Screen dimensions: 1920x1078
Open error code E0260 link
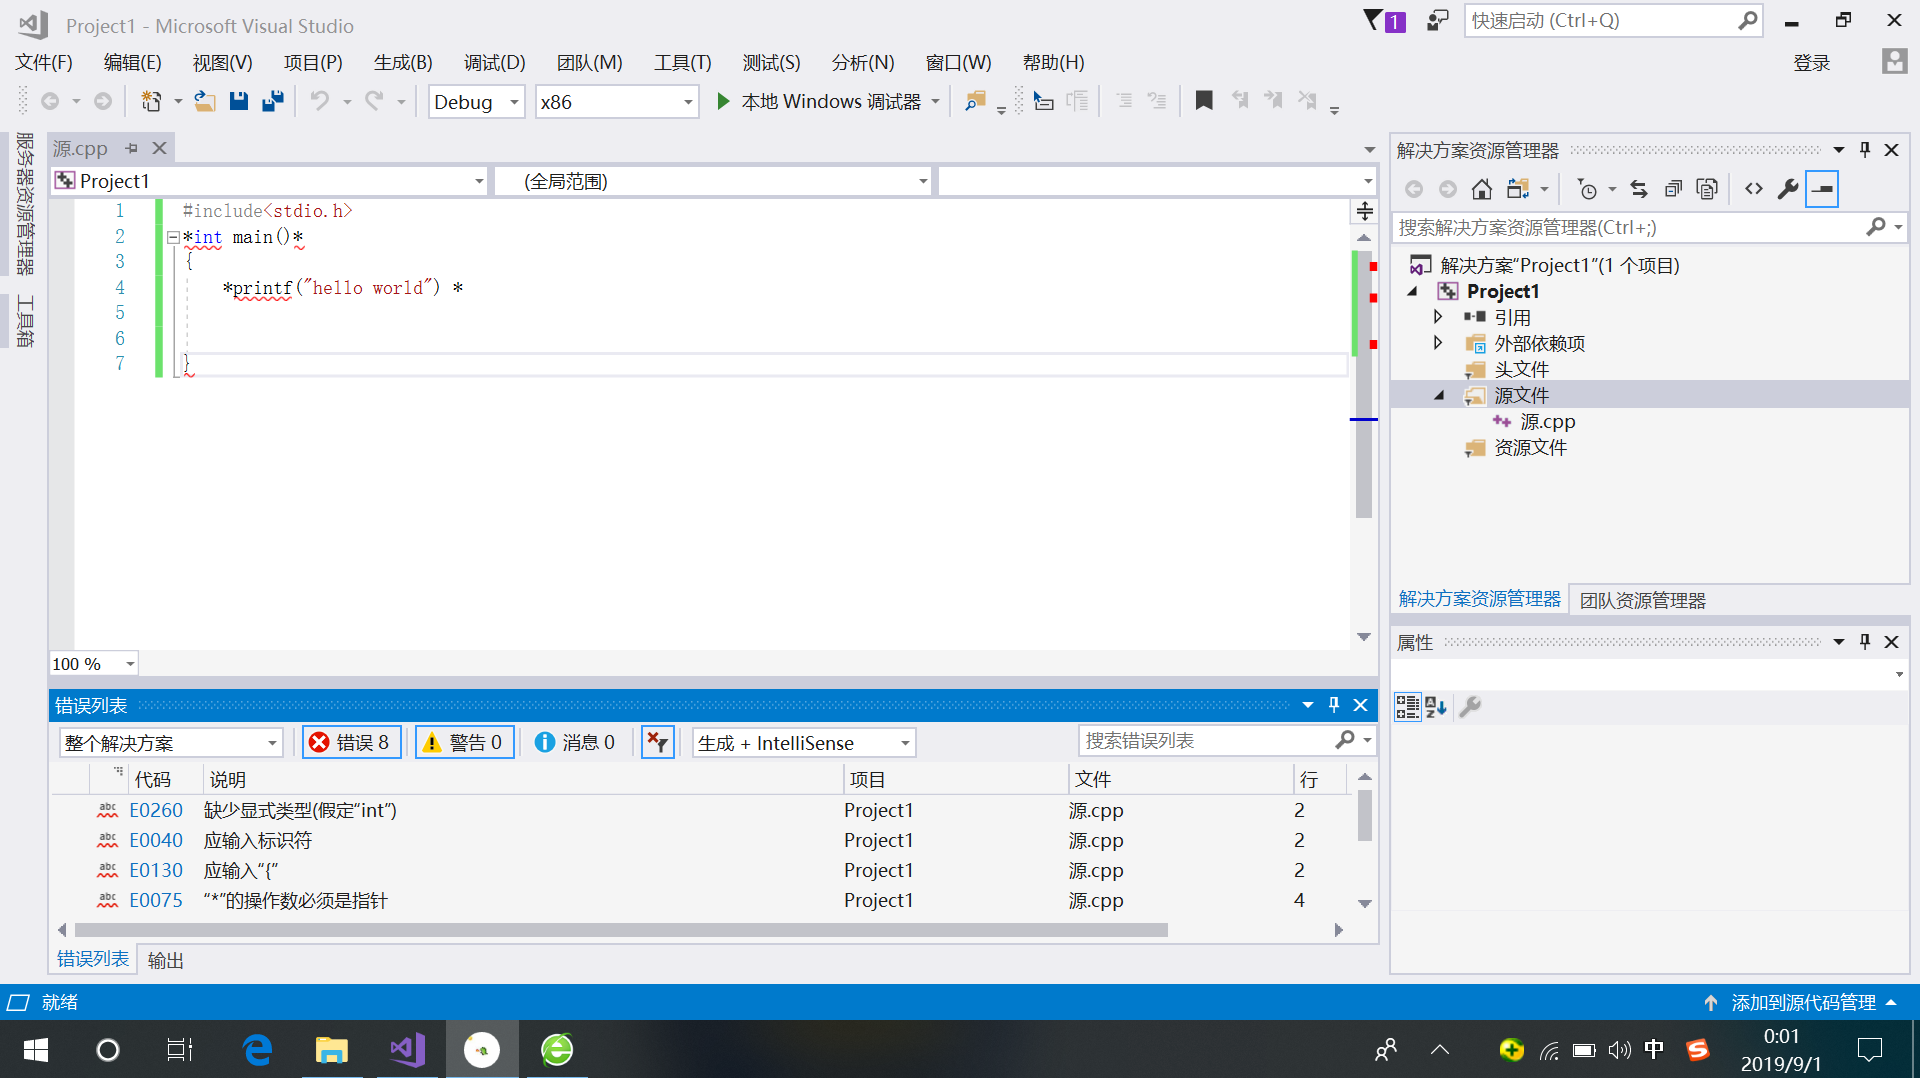156,810
